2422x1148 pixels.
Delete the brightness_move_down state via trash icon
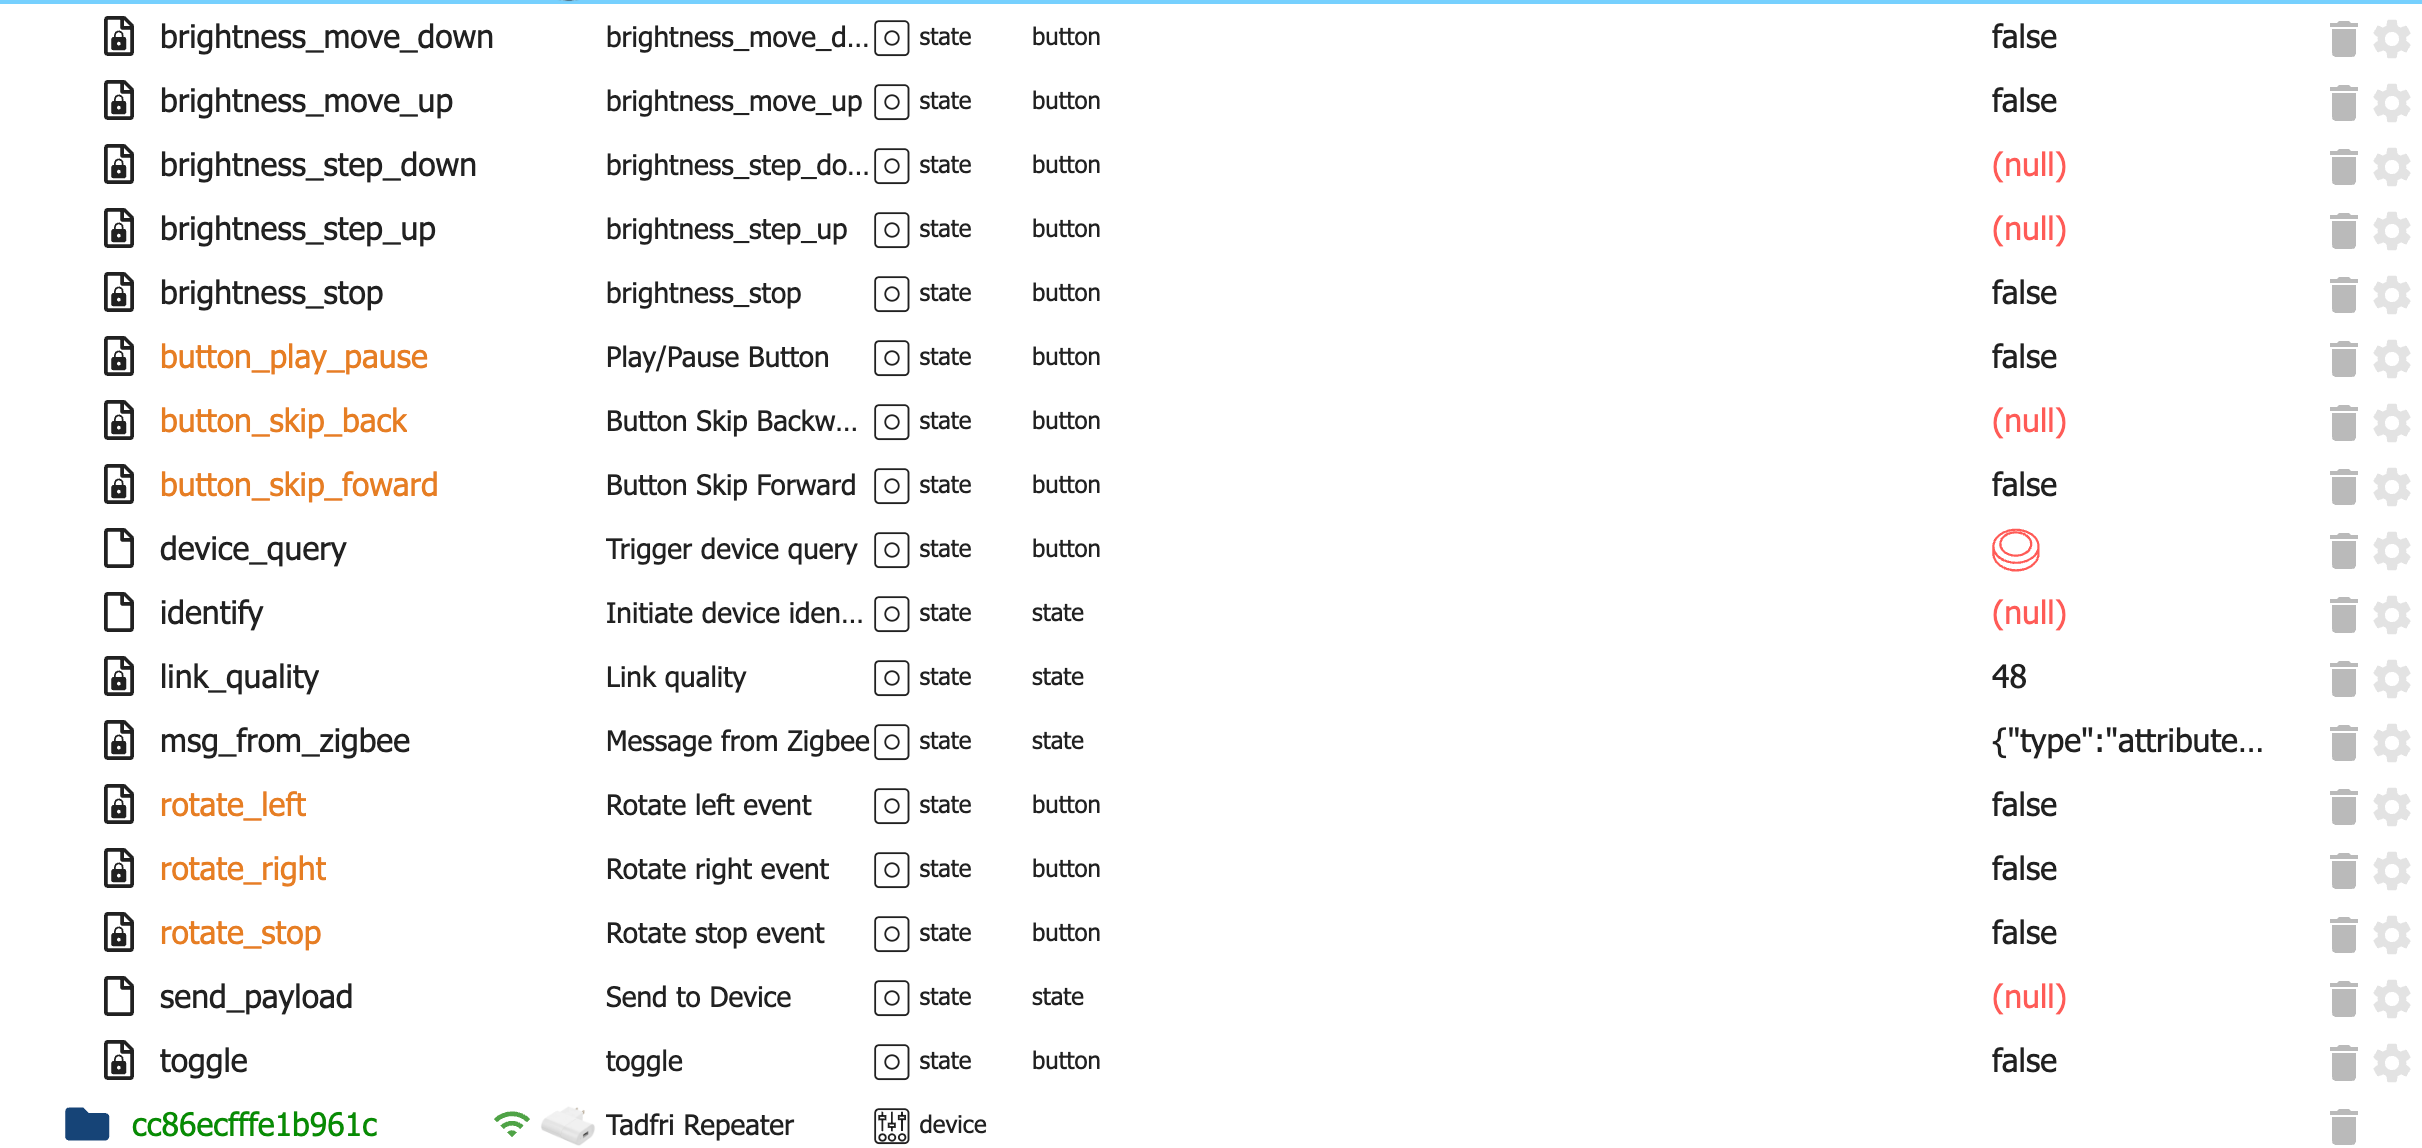pos(2343,38)
